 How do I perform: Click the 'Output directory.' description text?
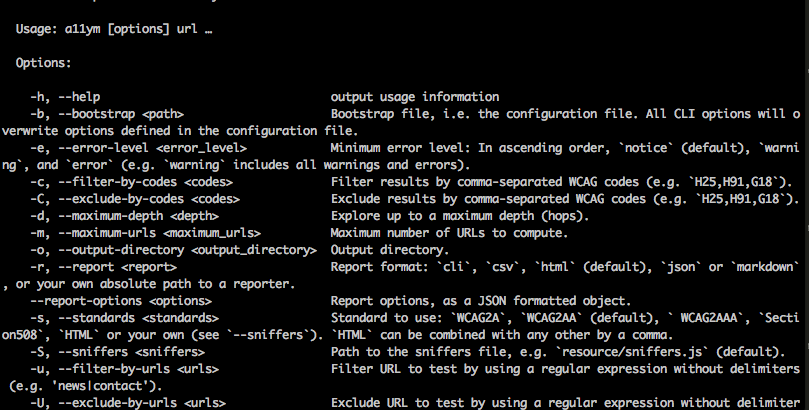(x=390, y=250)
